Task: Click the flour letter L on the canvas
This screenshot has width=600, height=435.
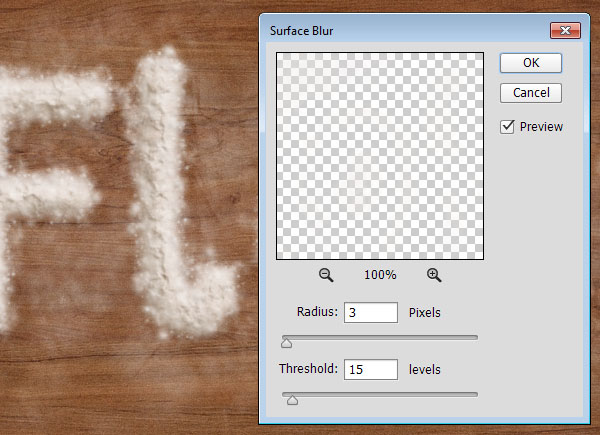Action: [165, 200]
